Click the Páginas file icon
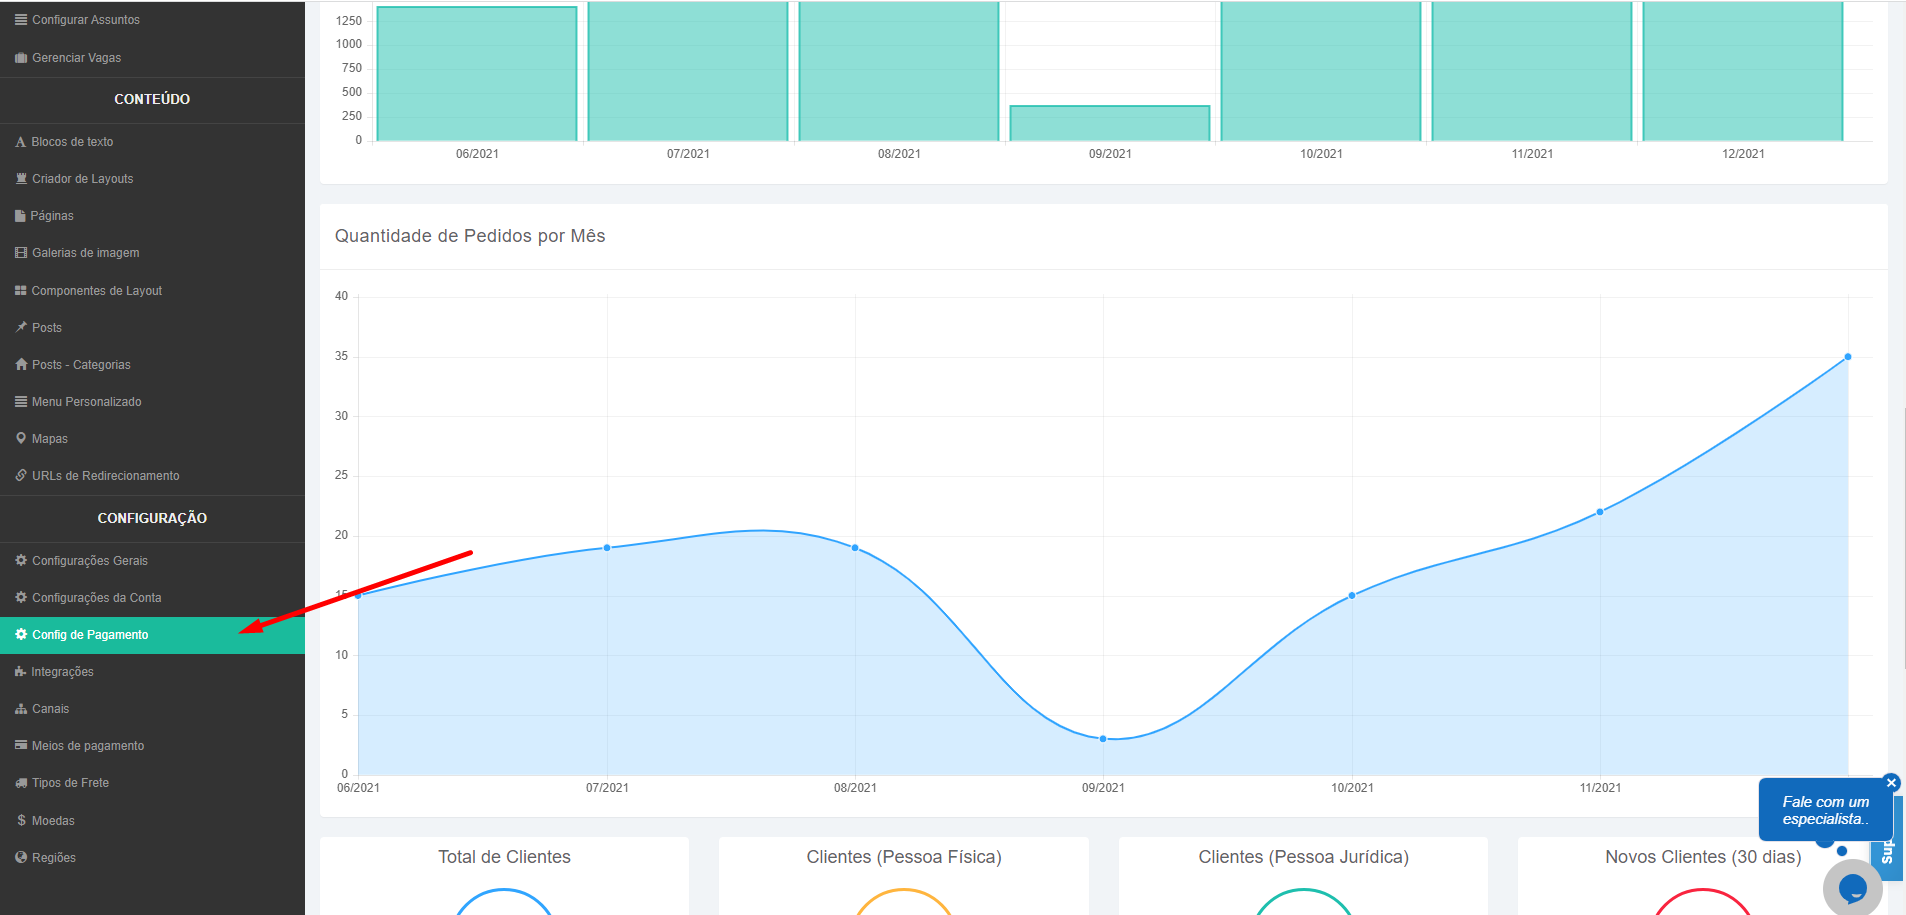Screen dimensions: 1906x915 pos(20,216)
